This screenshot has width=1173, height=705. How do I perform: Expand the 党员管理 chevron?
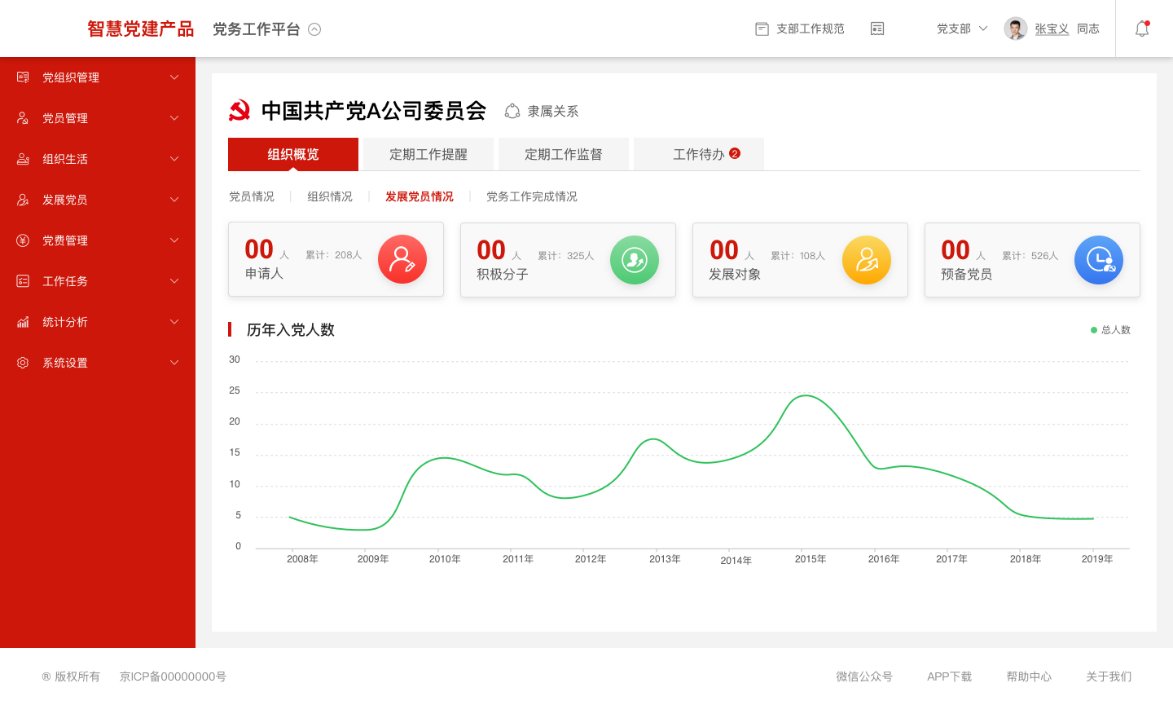click(174, 118)
